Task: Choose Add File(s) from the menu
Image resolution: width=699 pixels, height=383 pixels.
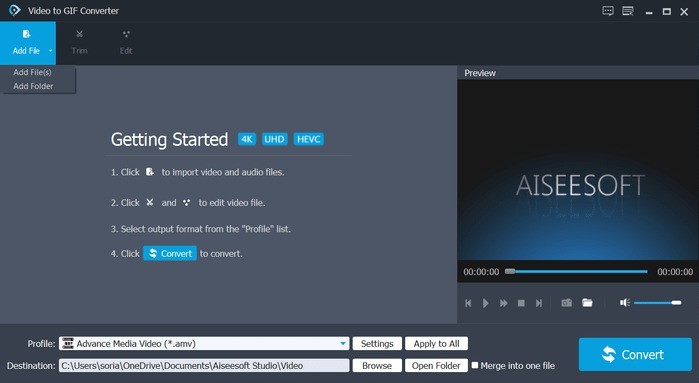Action: (x=32, y=72)
